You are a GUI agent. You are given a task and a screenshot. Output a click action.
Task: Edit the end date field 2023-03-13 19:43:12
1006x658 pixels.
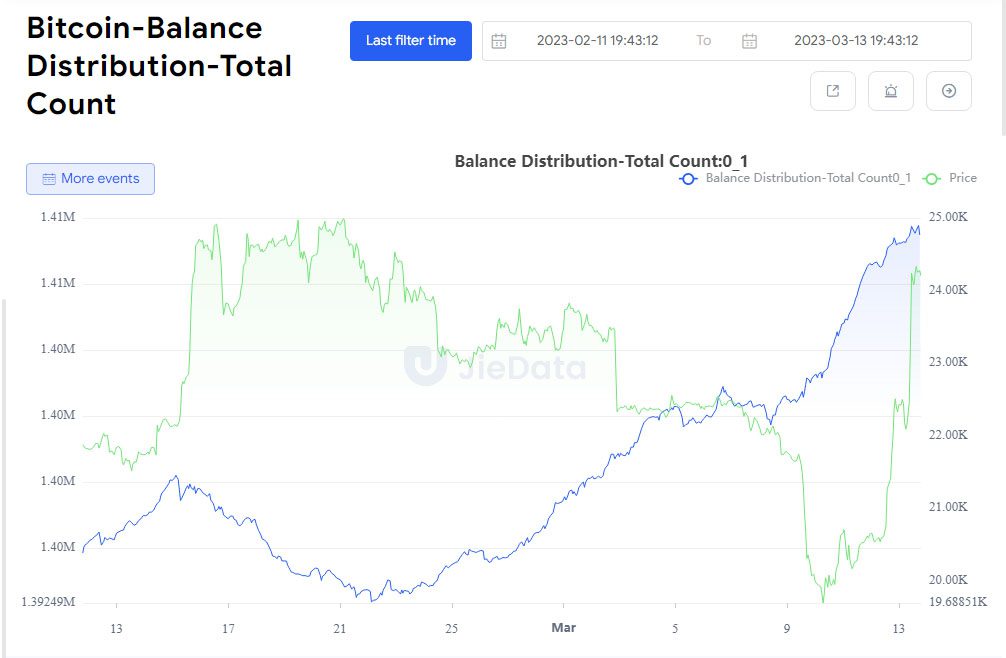click(x=856, y=40)
